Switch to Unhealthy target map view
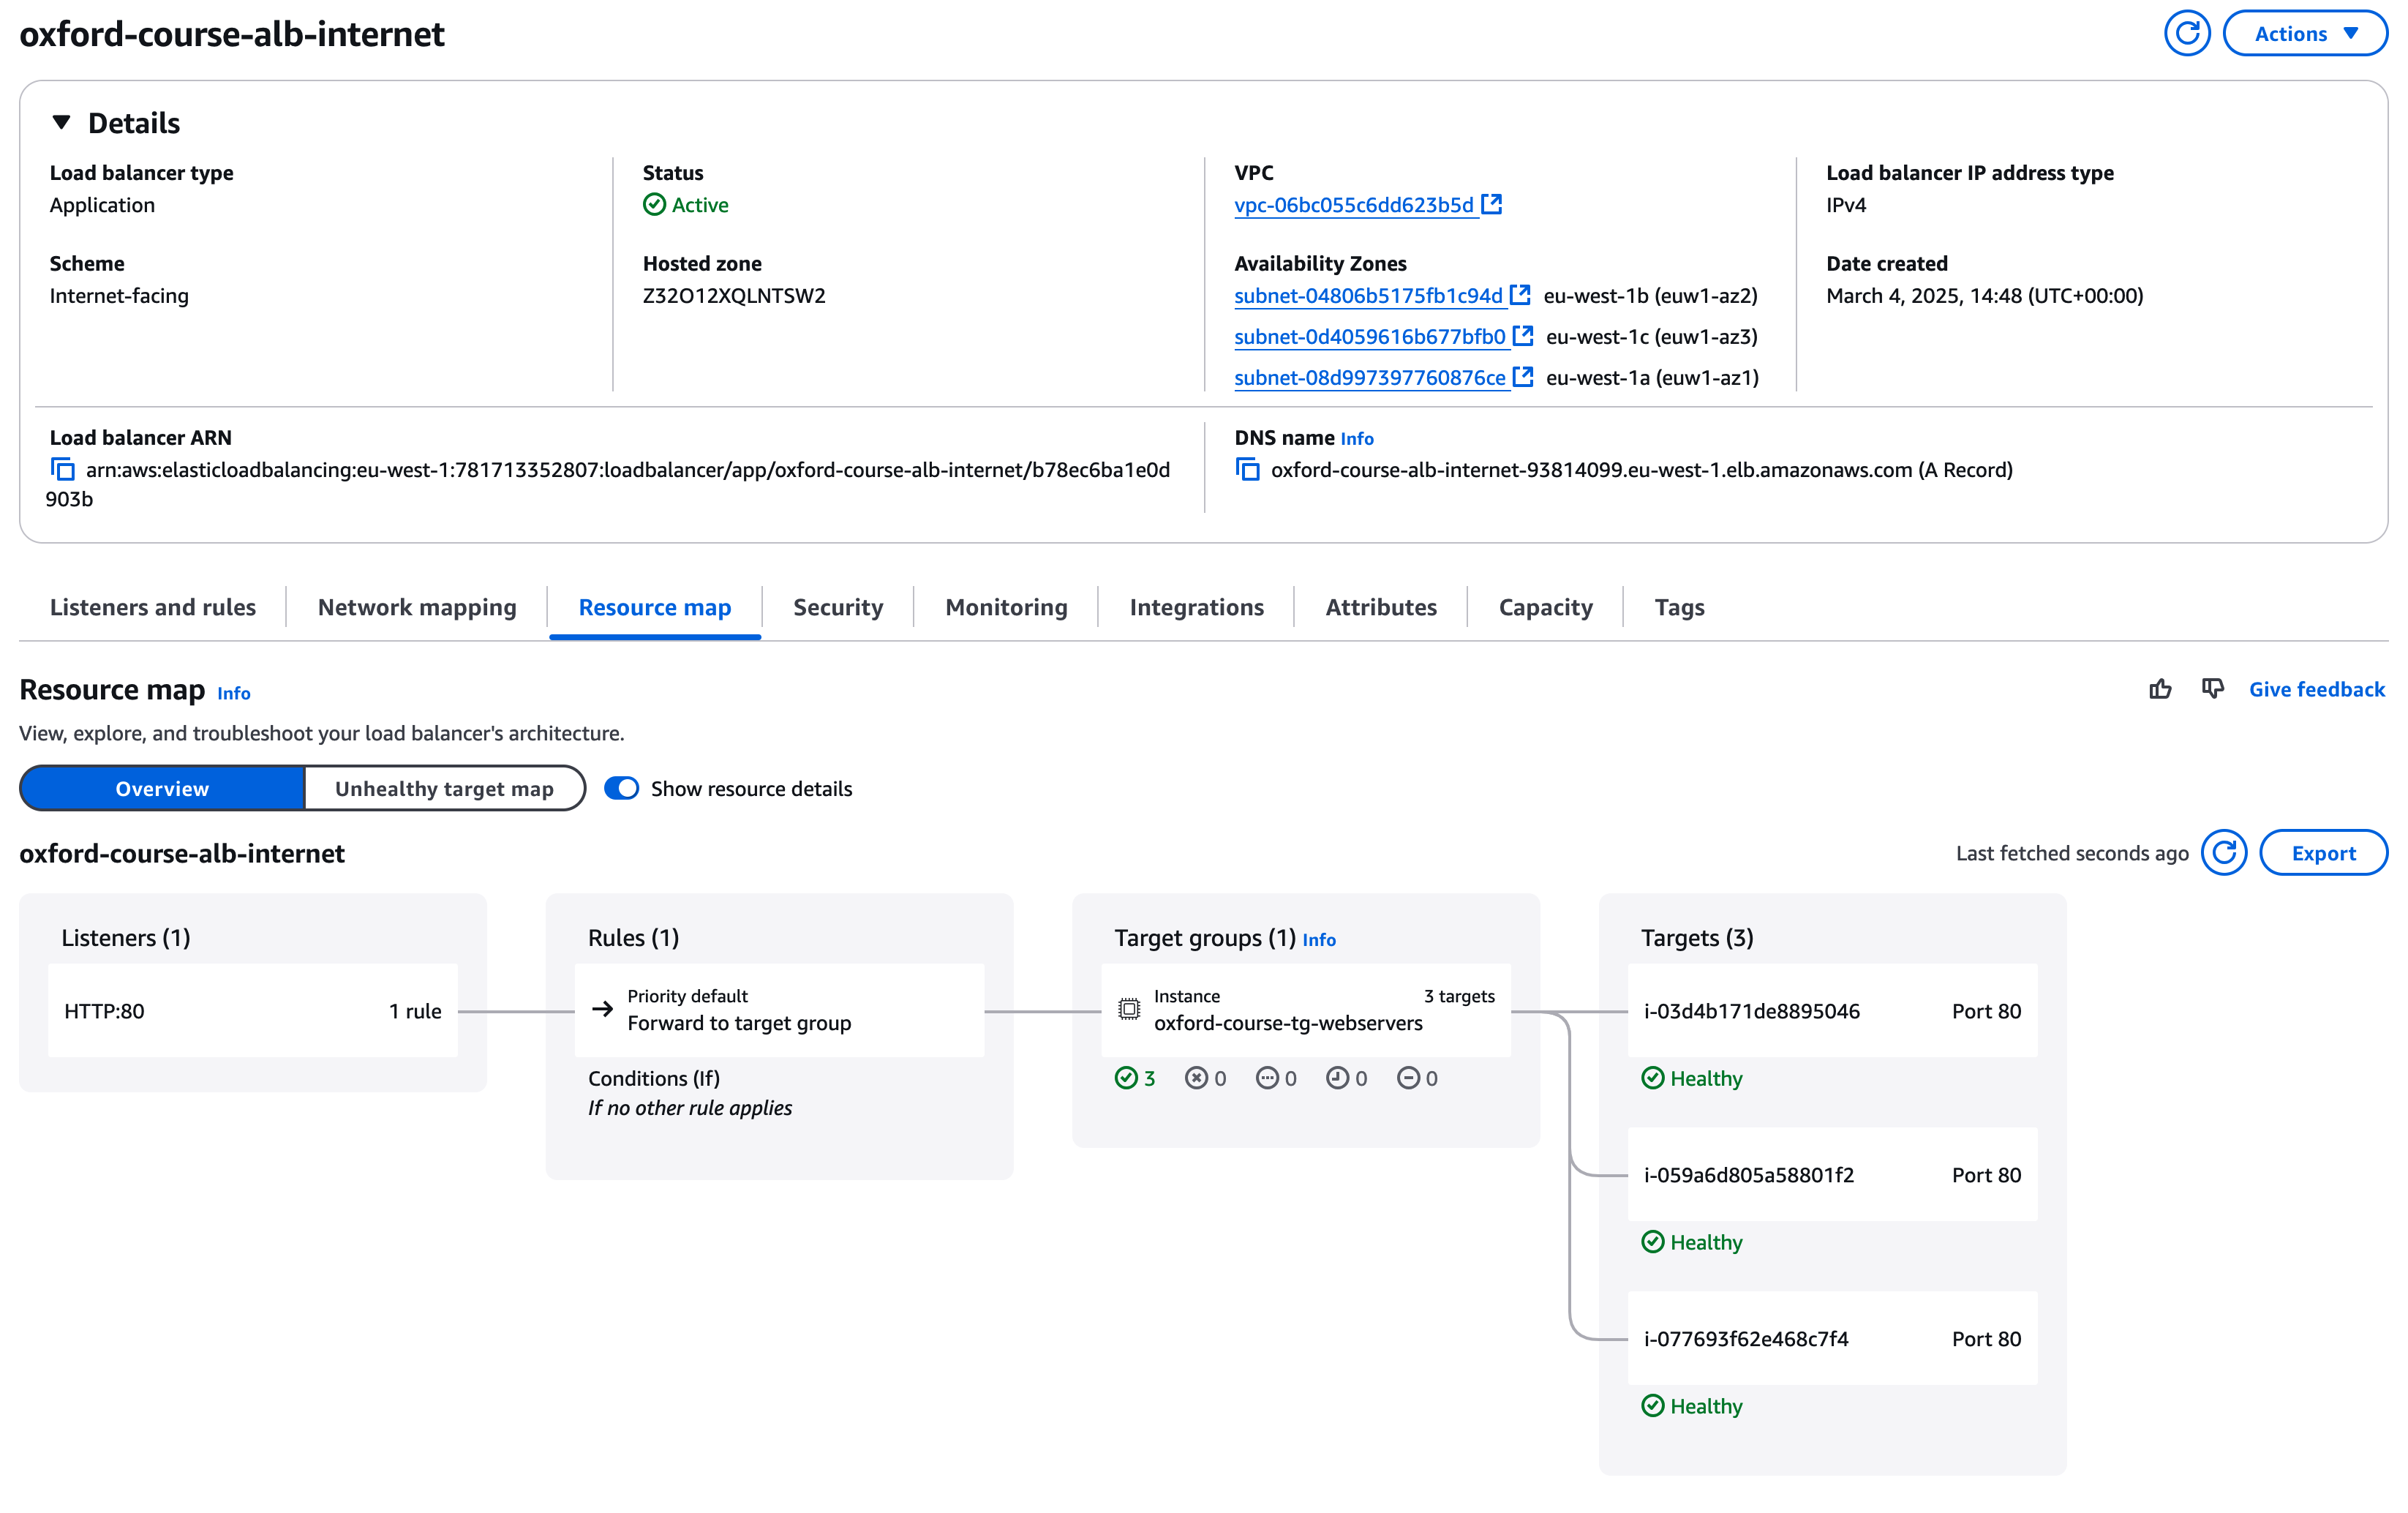 point(444,789)
